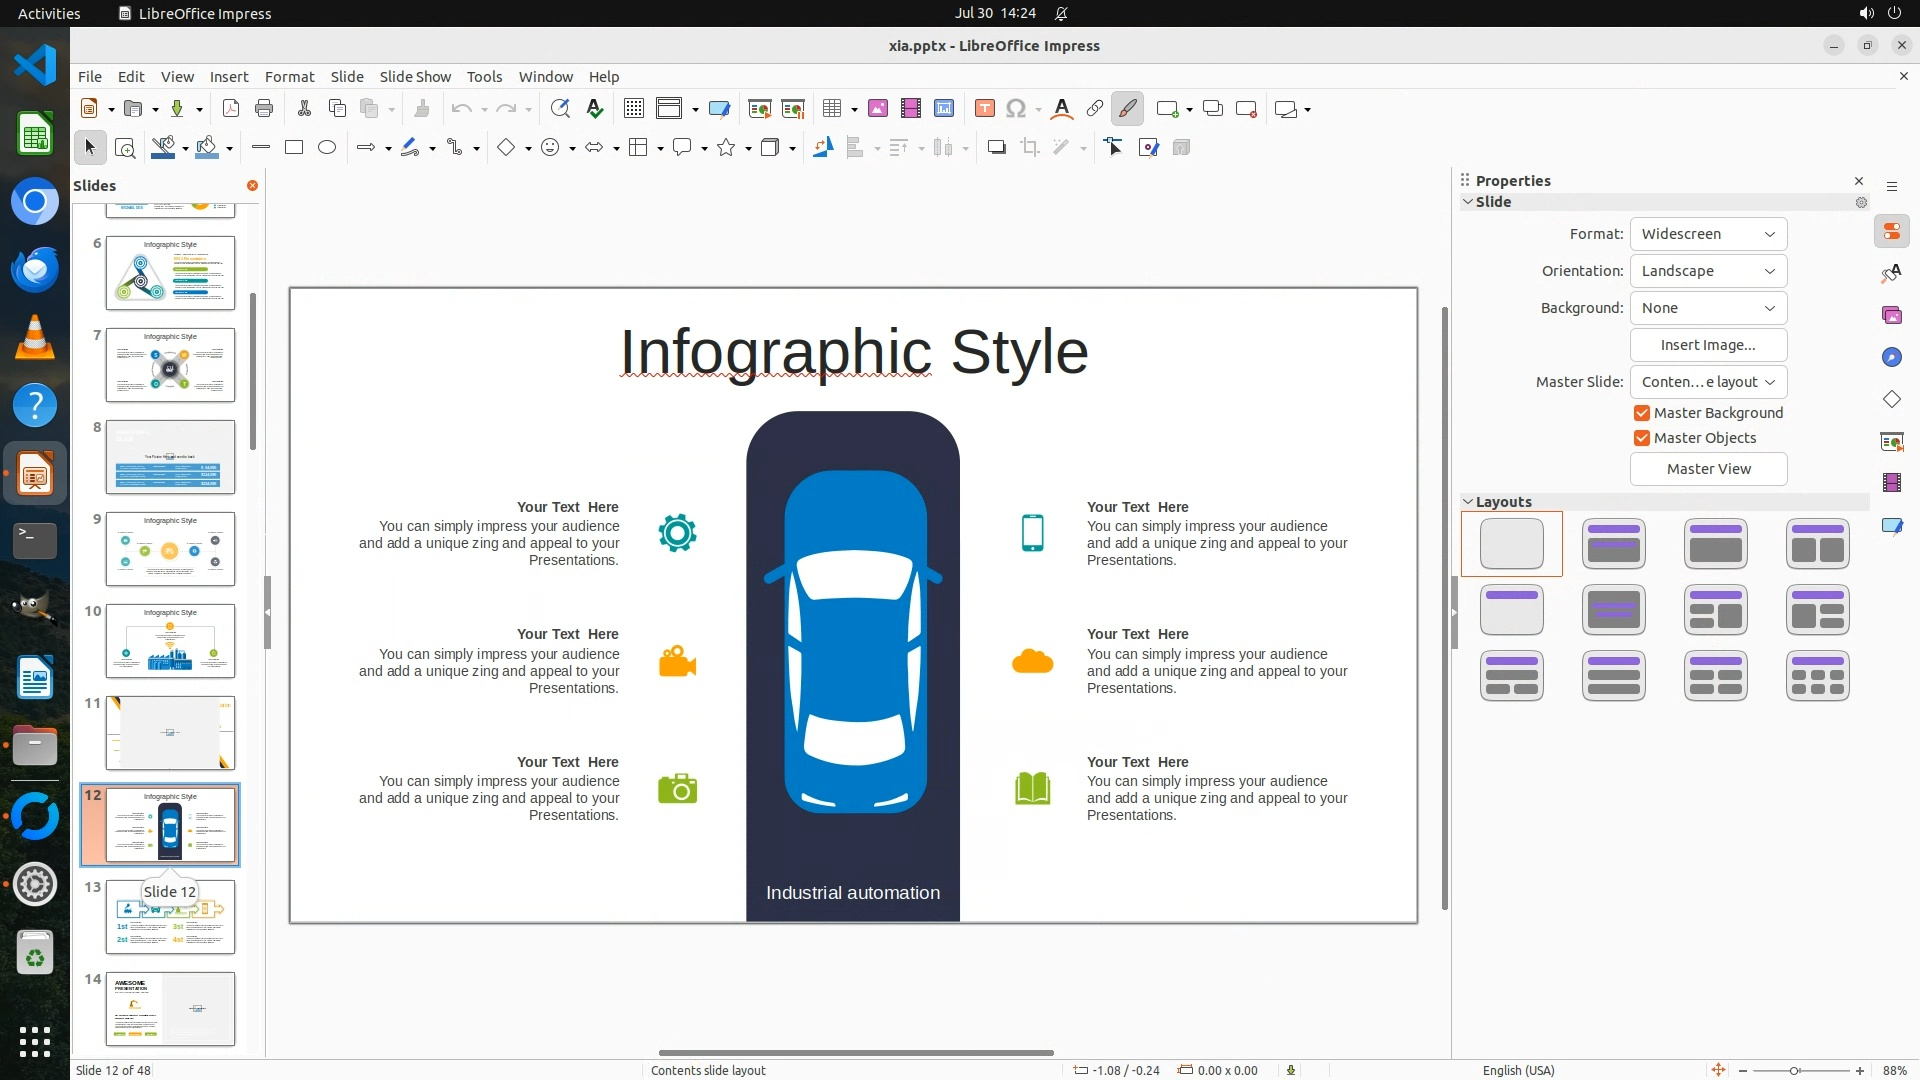Uncheck the Master Objects checkbox
The width and height of the screenshot is (1920, 1080).
point(1642,438)
